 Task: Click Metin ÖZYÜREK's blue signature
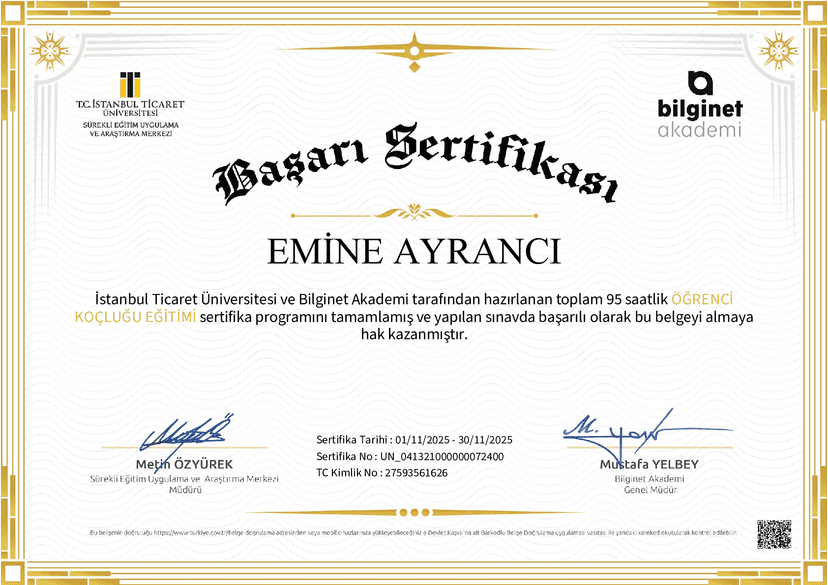[187, 433]
